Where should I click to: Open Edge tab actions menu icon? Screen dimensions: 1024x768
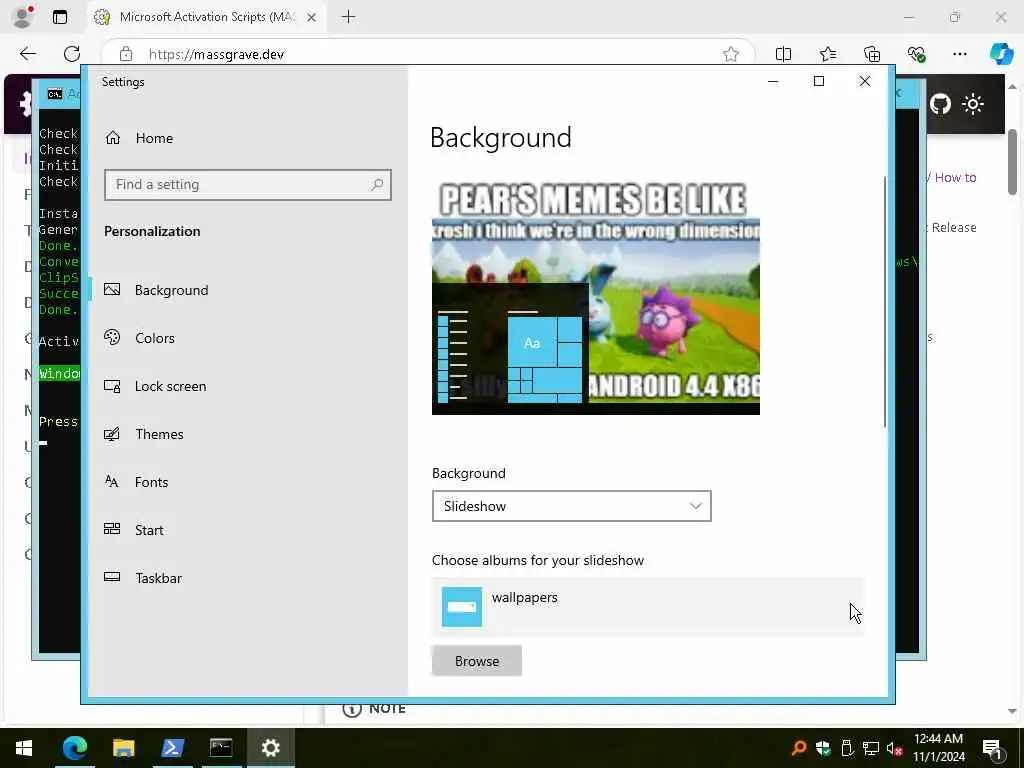click(x=60, y=17)
